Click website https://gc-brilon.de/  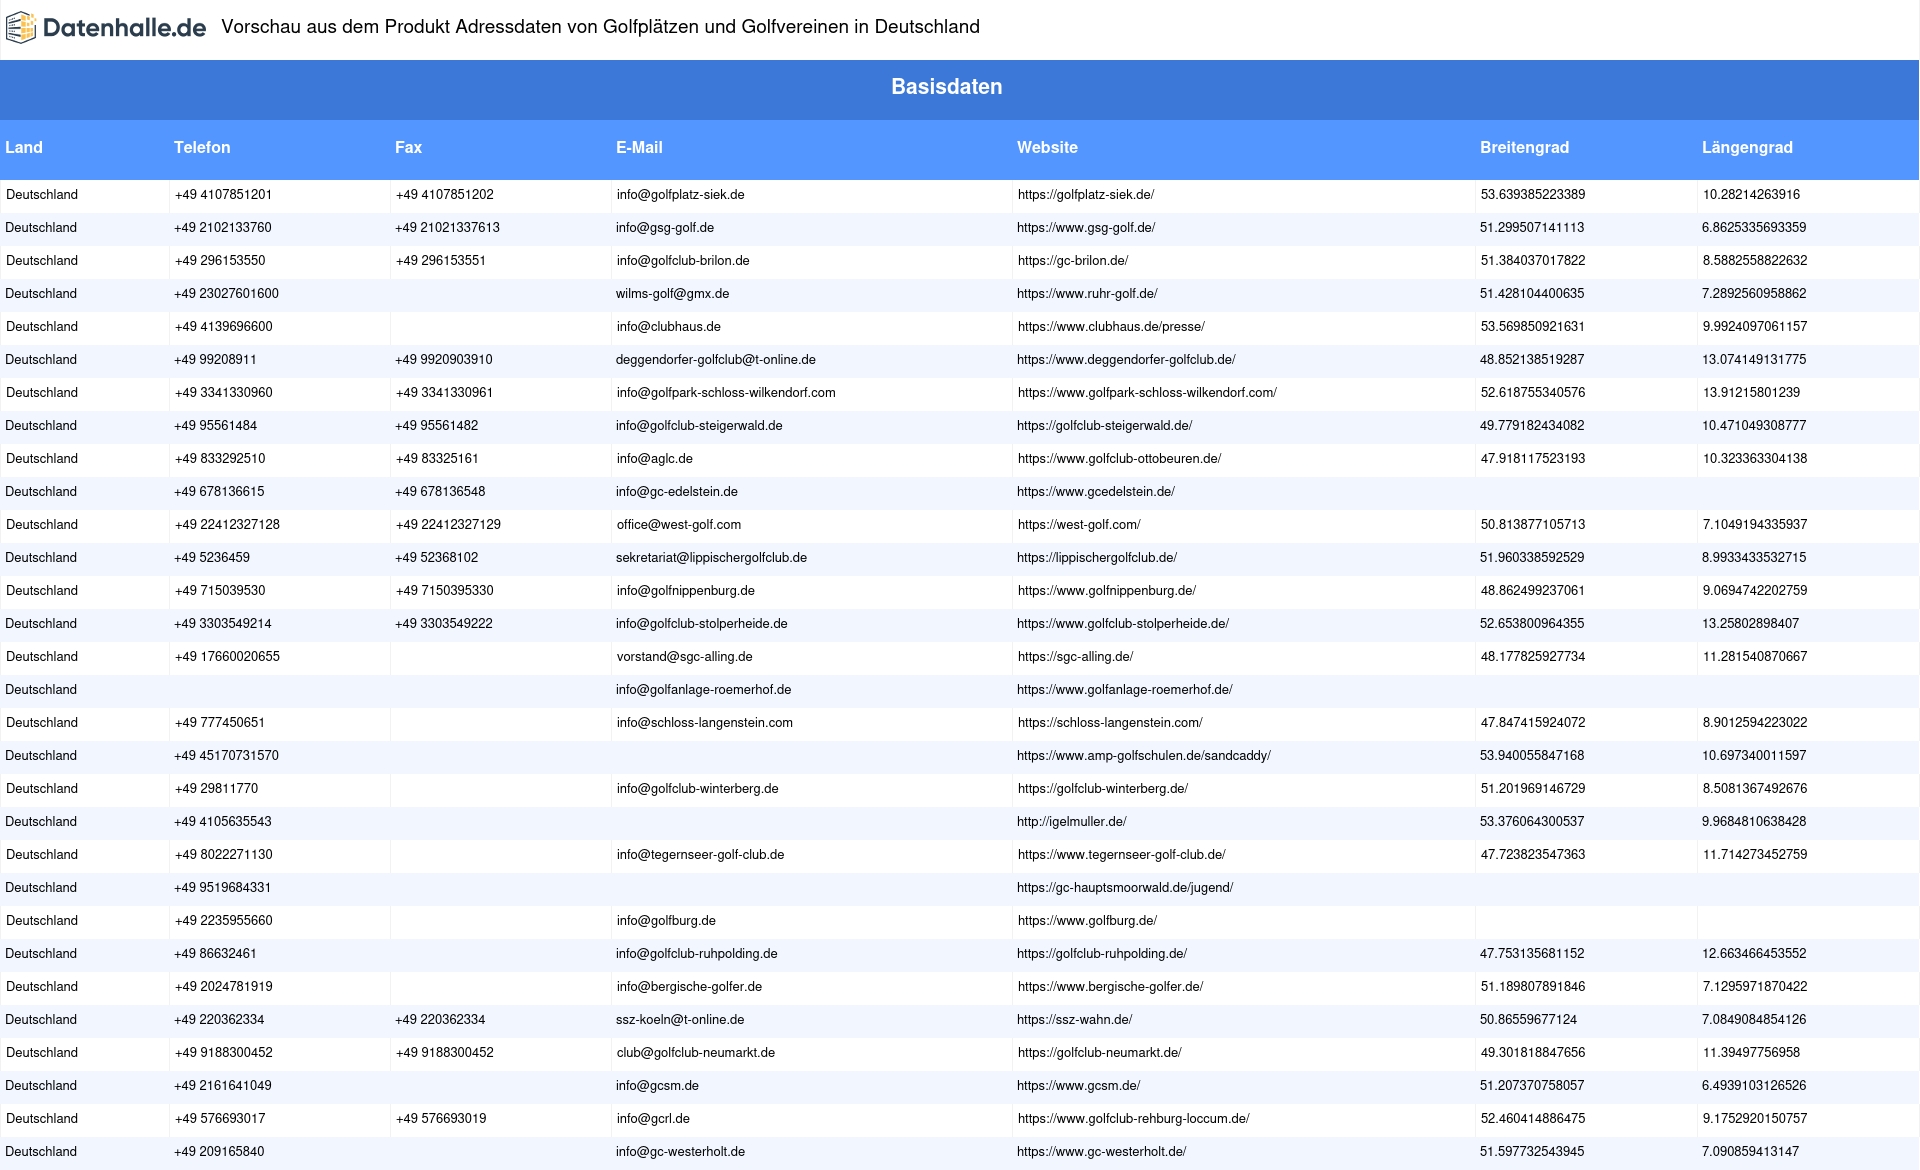1073,261
